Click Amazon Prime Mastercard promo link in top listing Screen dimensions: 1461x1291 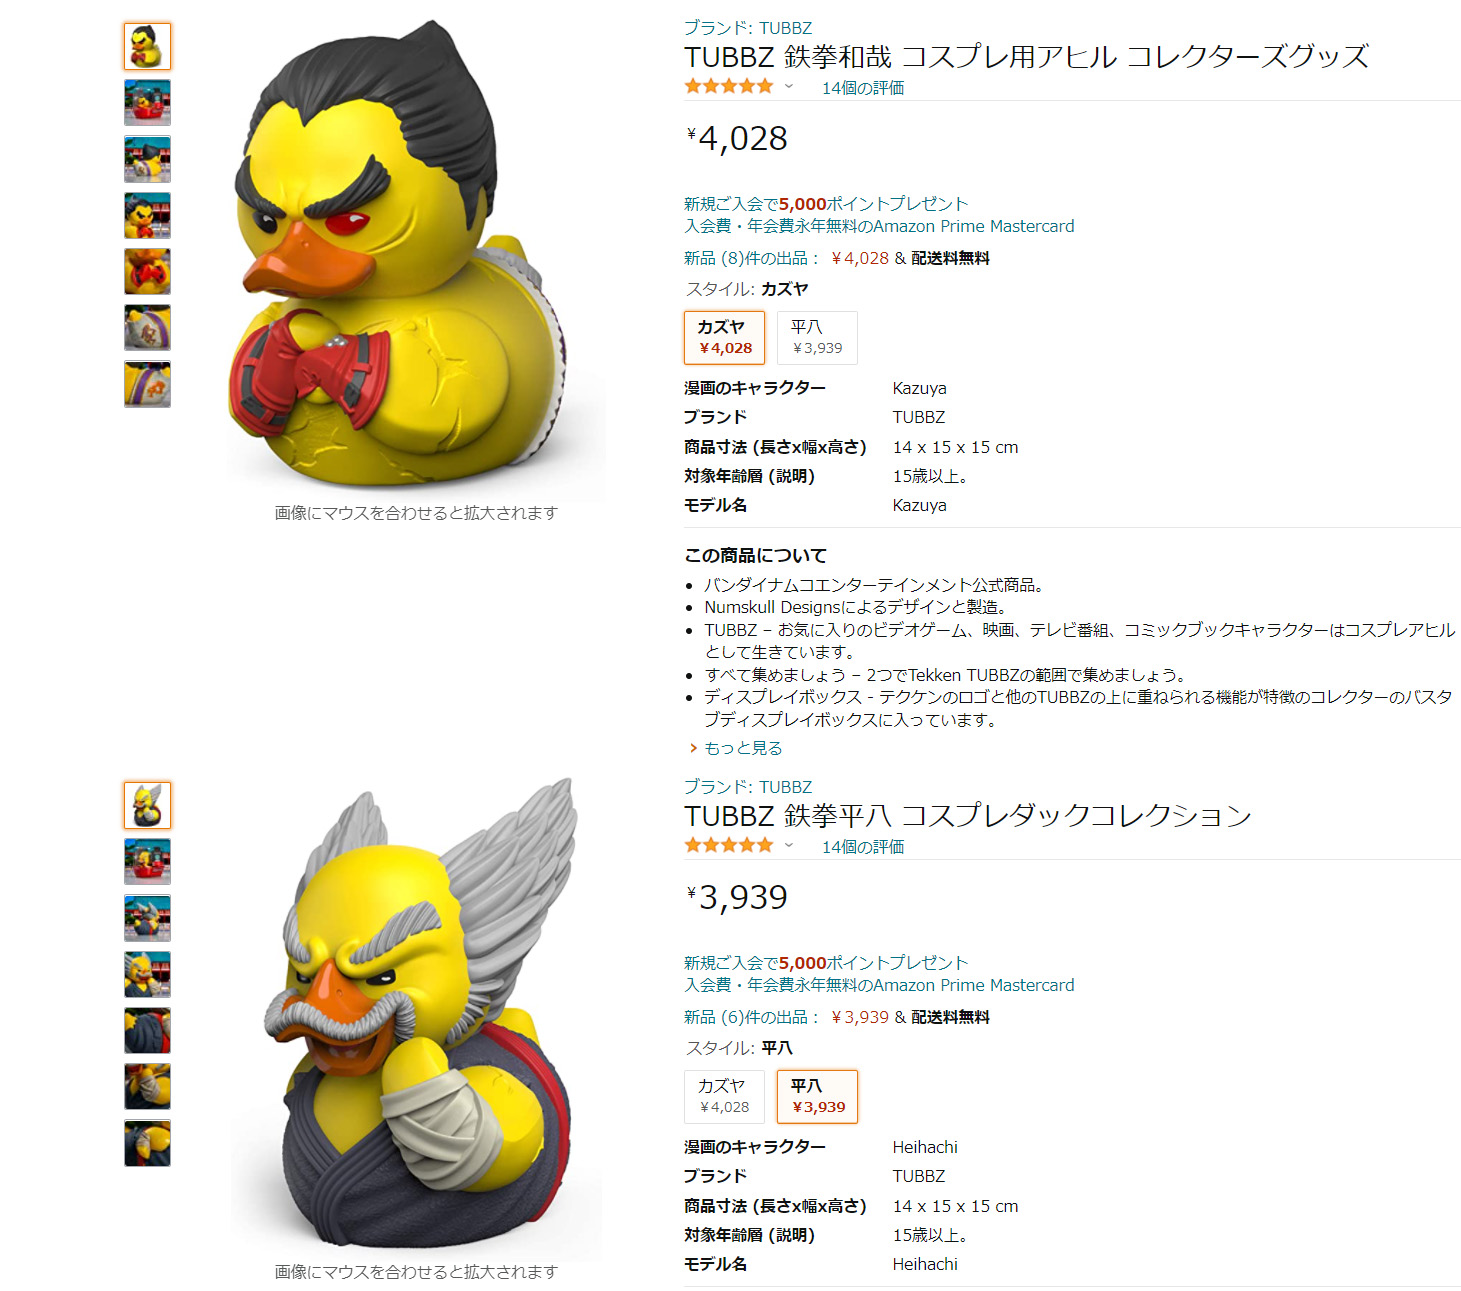(x=879, y=226)
